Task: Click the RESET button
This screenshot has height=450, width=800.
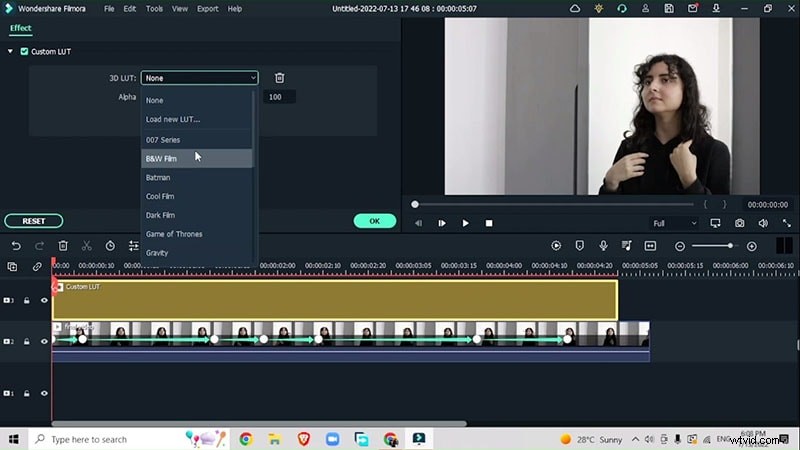Action: pyautogui.click(x=34, y=221)
